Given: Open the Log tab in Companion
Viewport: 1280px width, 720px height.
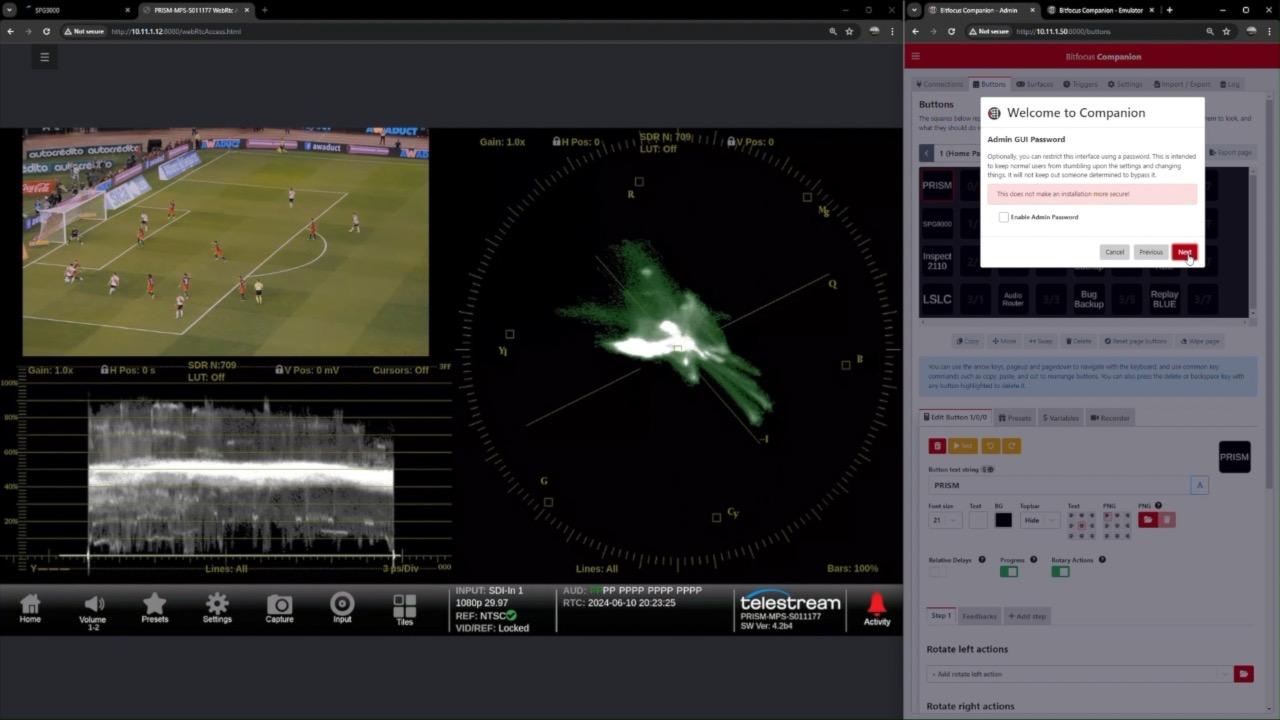Looking at the screenshot, I should coord(1230,84).
